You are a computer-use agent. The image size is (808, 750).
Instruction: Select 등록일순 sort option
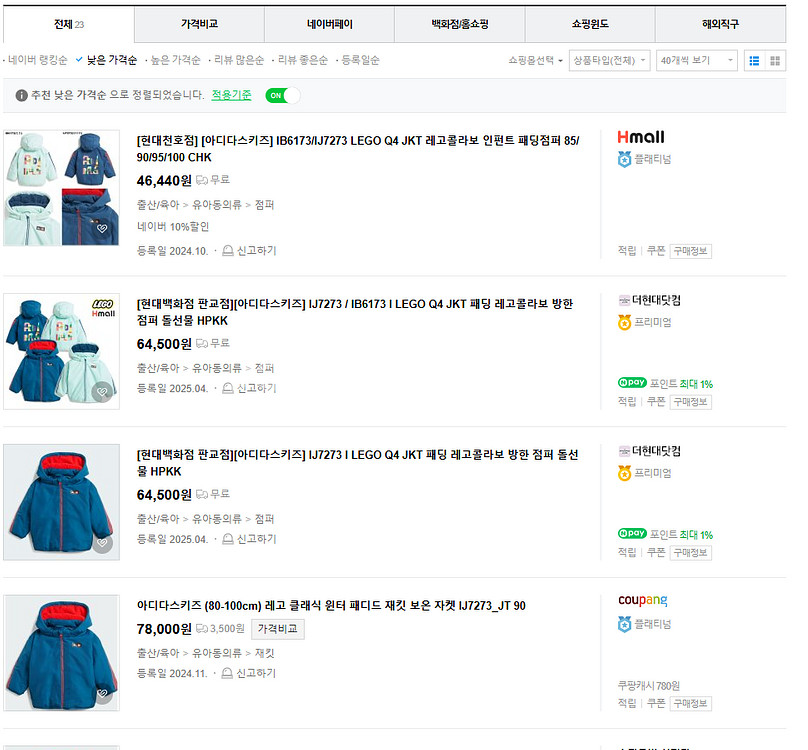360,60
